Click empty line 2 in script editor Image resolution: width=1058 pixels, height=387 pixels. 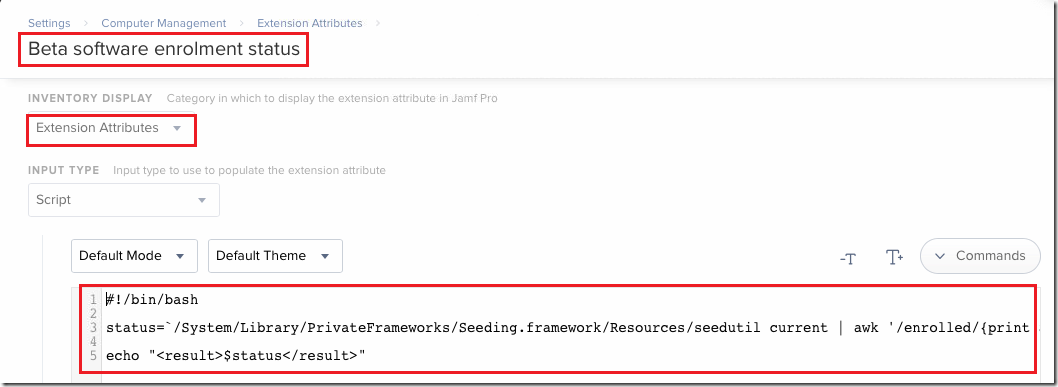click(567, 314)
